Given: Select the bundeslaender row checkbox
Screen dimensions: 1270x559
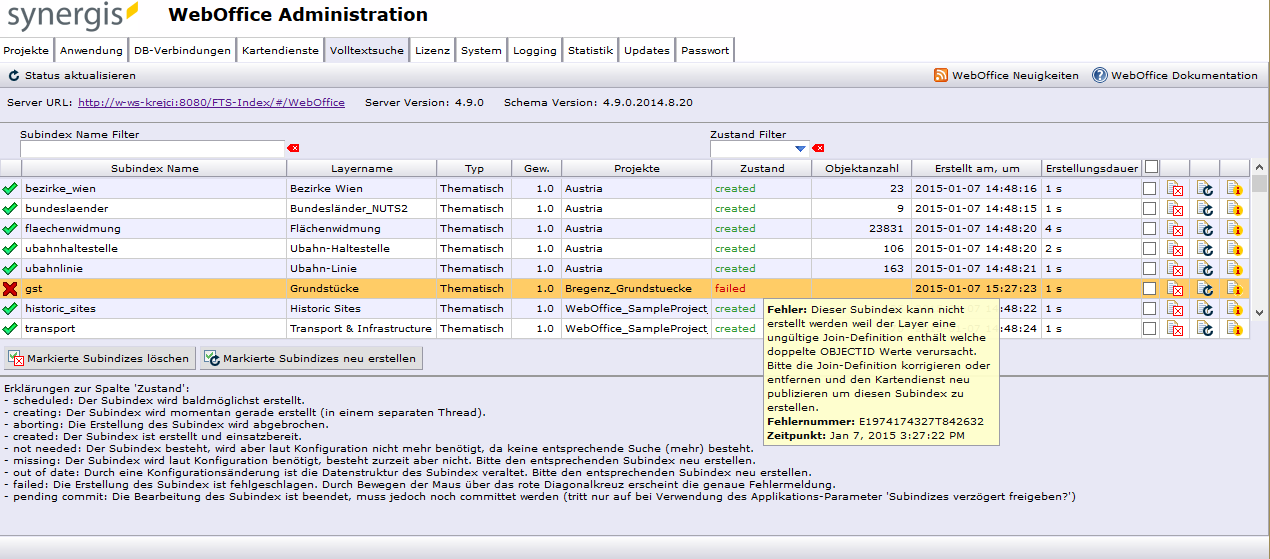Looking at the screenshot, I should click(x=1150, y=209).
